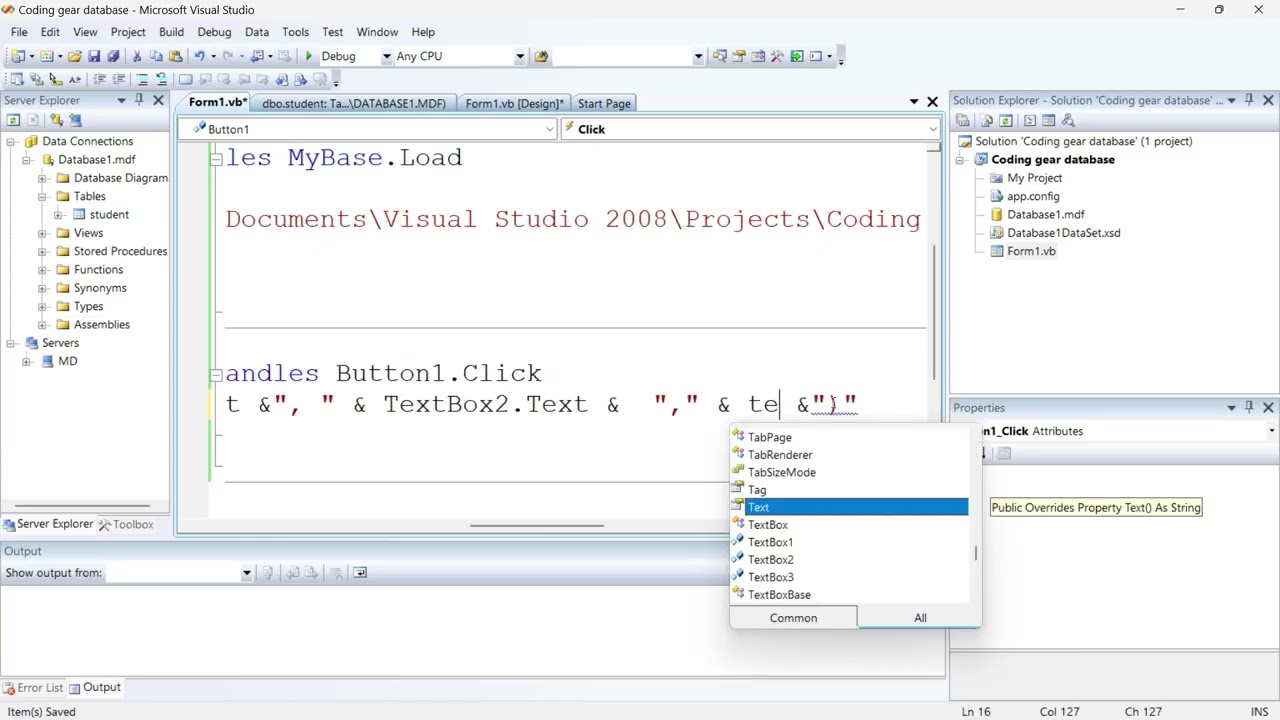Switch to the Toolbox tab
The width and height of the screenshot is (1280, 720).
126,524
